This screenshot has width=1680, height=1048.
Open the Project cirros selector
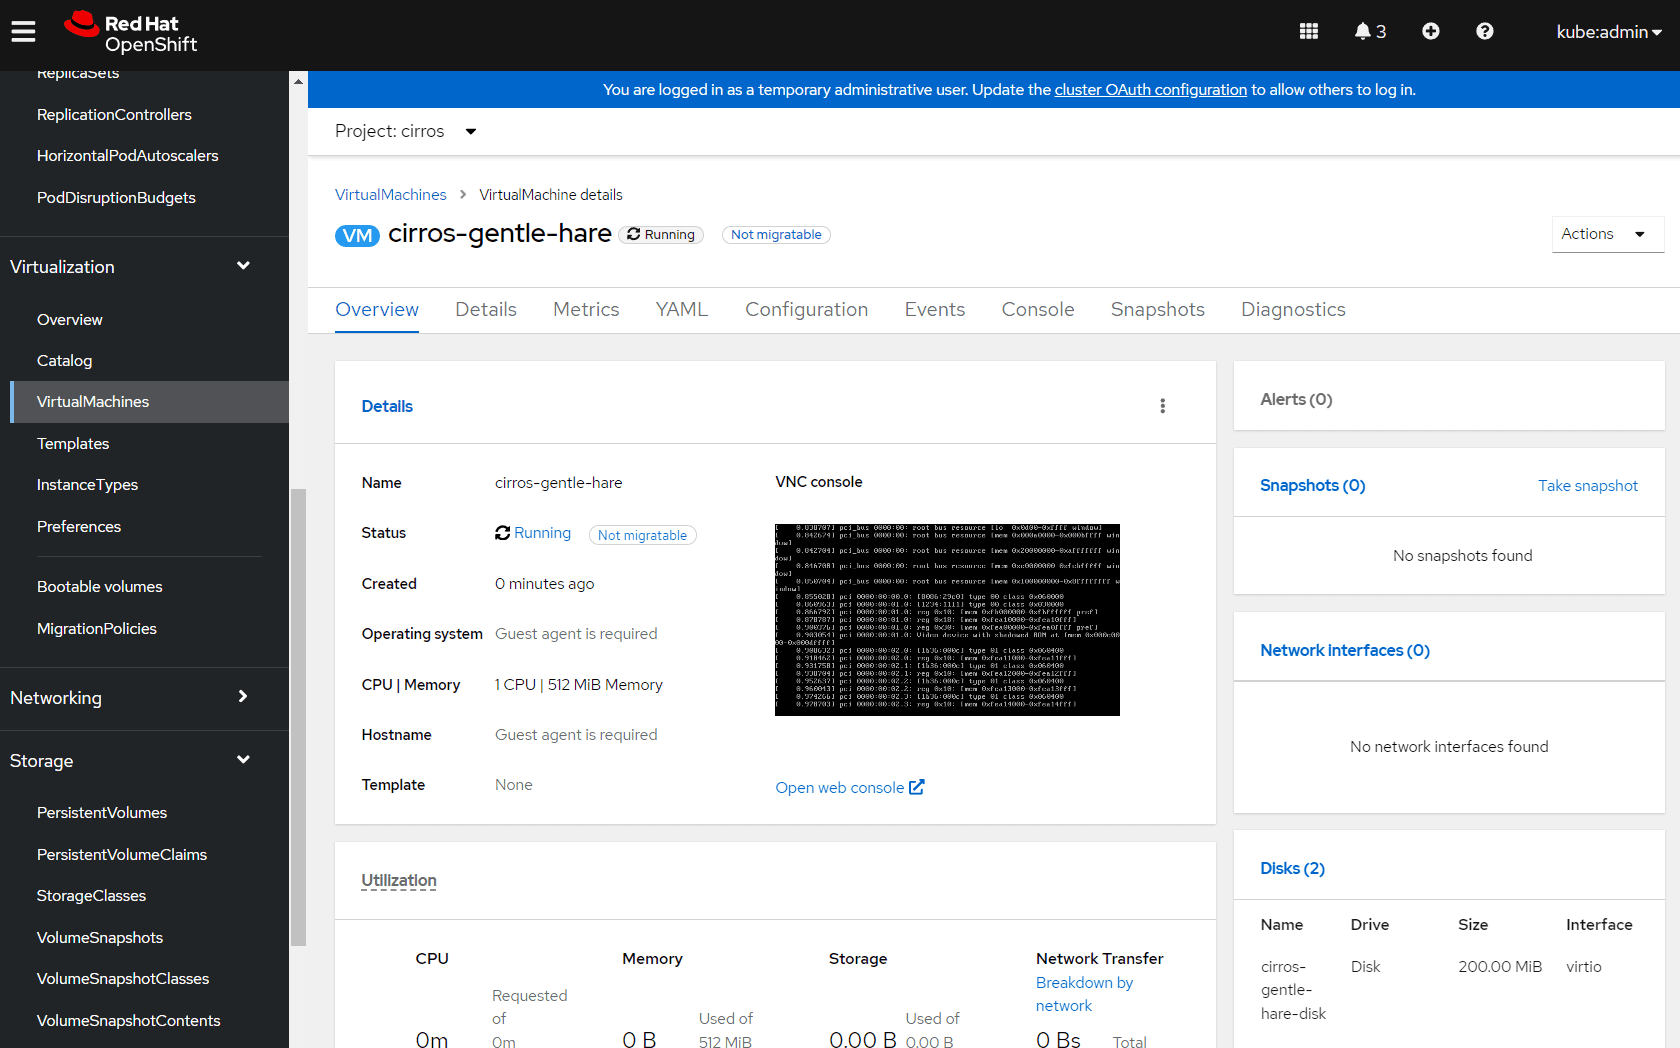tap(405, 132)
